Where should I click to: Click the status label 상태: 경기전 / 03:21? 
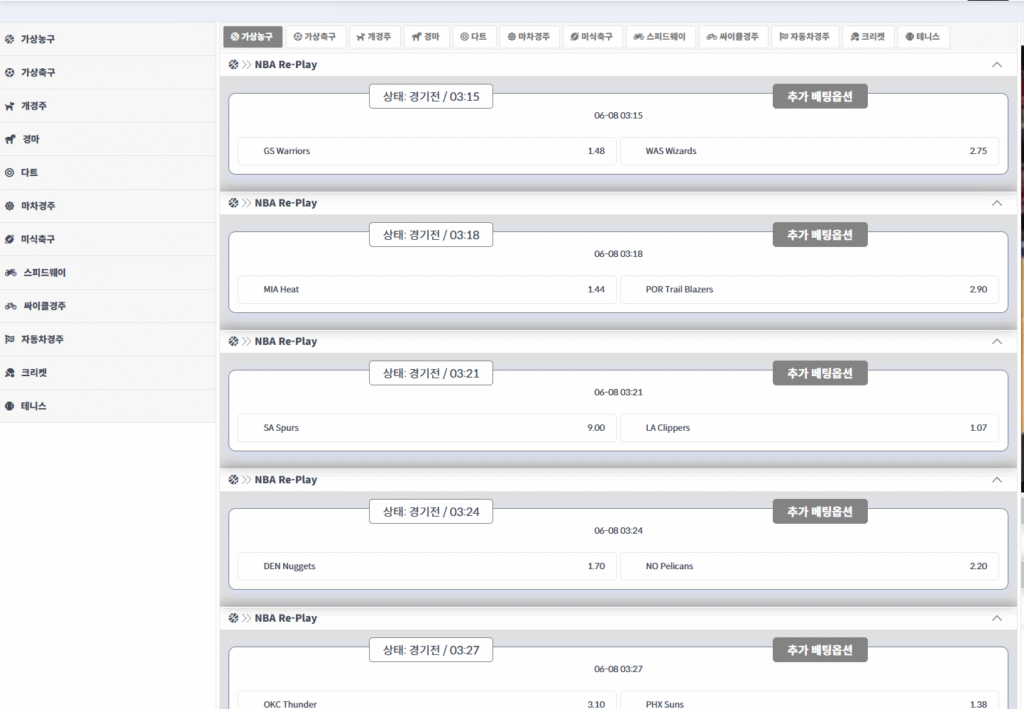(431, 373)
